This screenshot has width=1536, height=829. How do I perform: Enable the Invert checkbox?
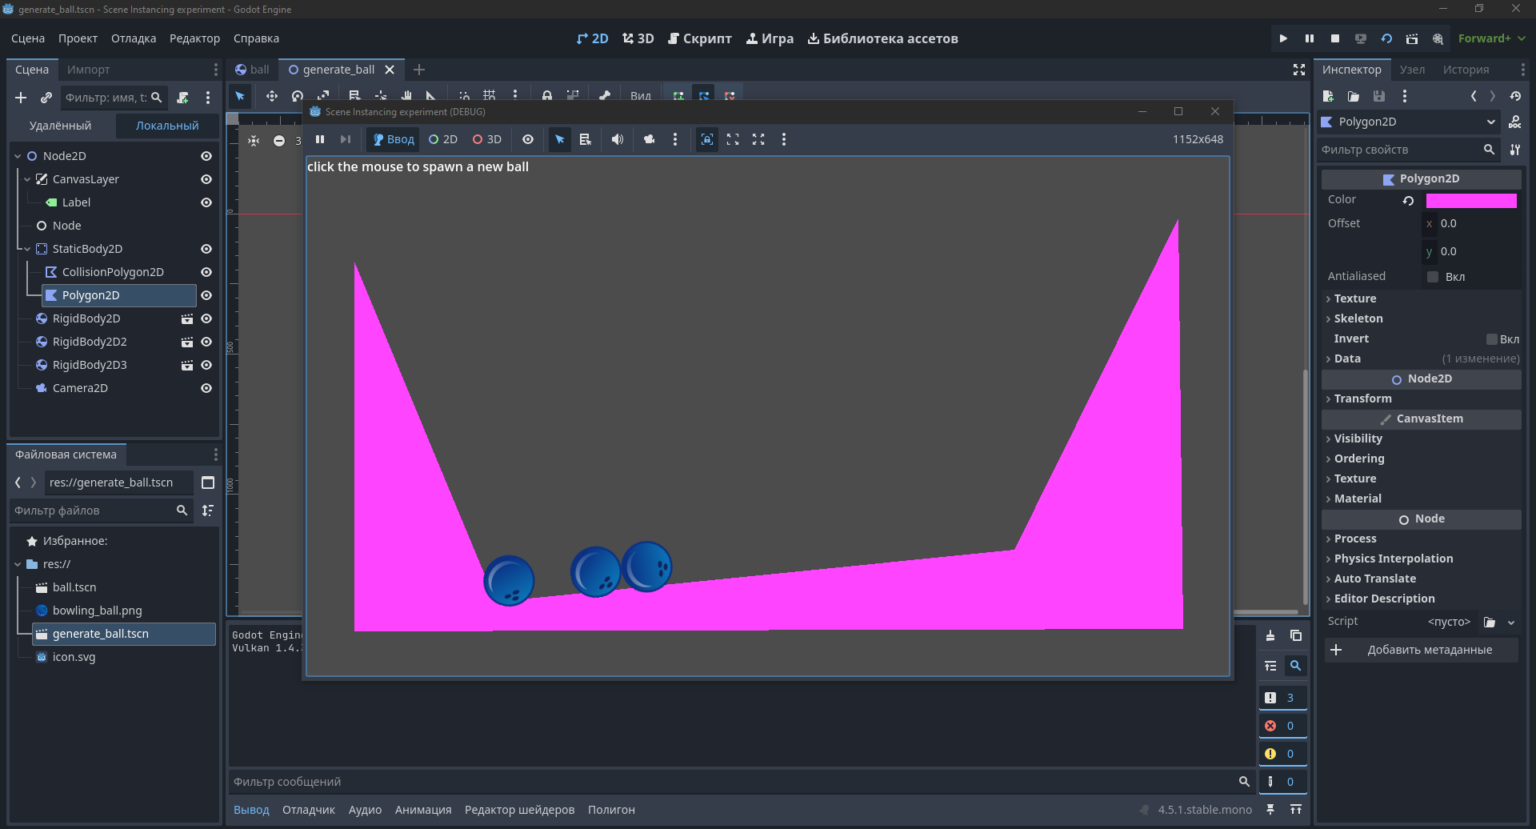1492,339
